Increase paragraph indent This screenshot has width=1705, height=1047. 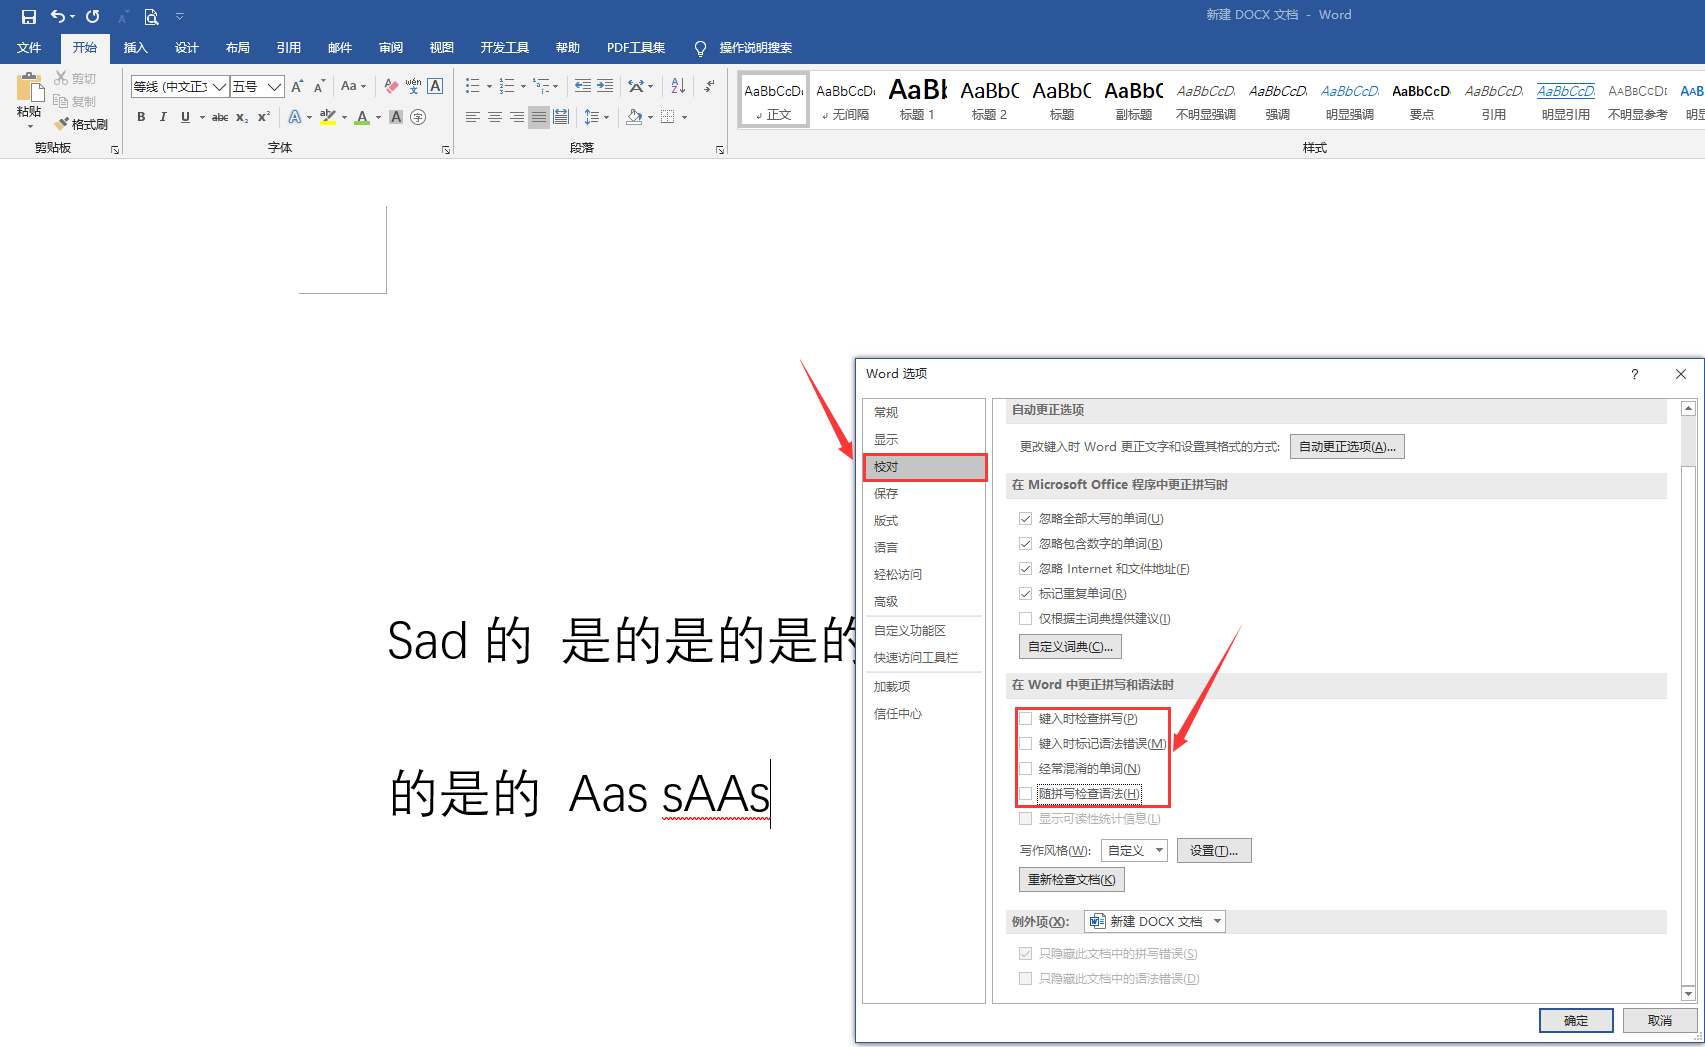605,87
